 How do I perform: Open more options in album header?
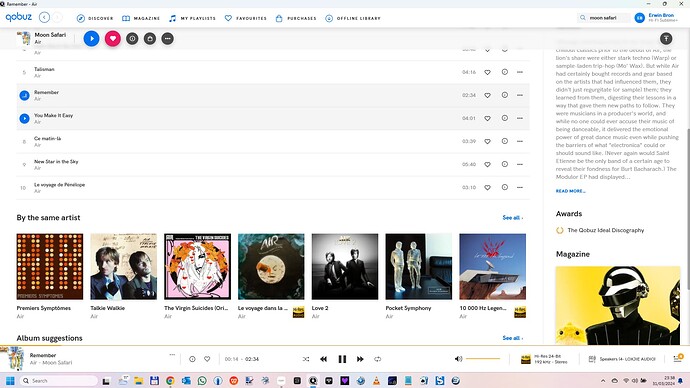(x=168, y=39)
